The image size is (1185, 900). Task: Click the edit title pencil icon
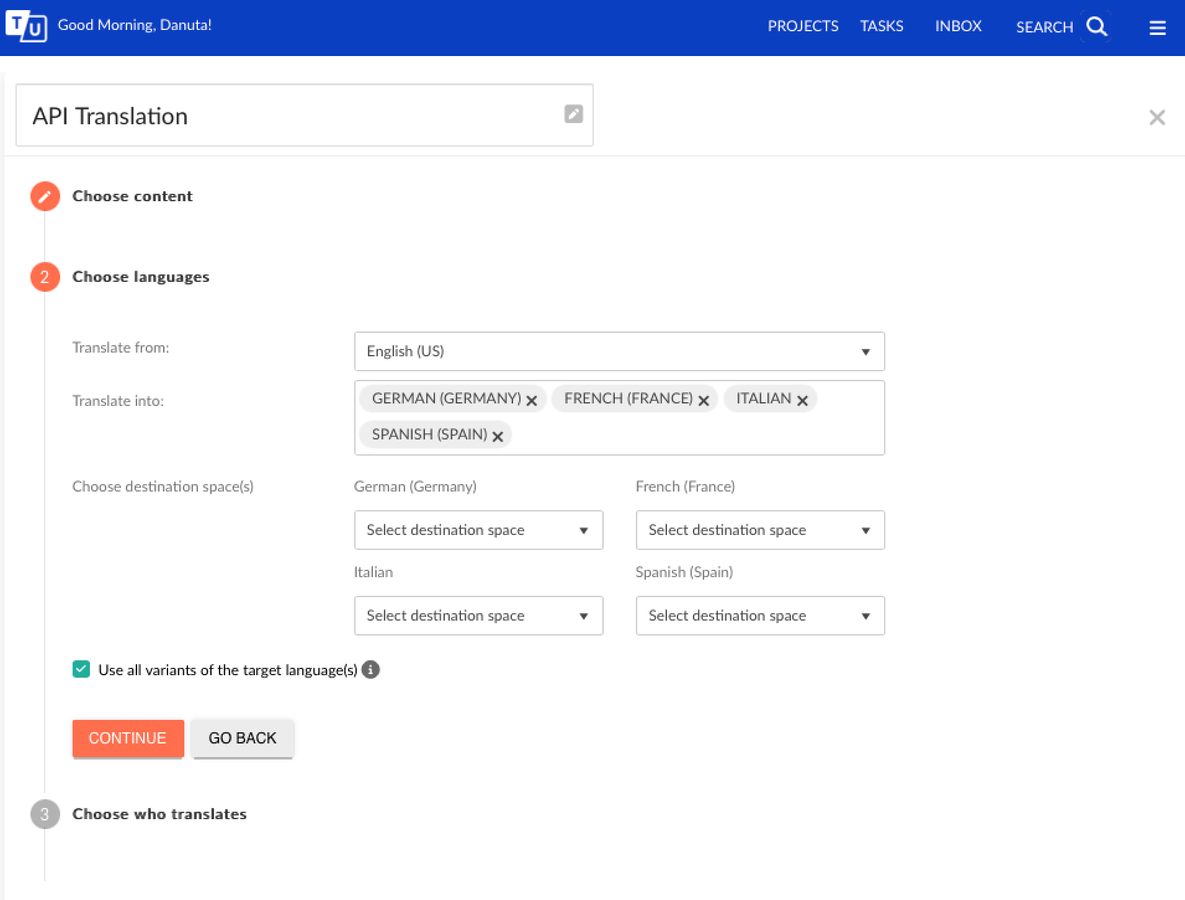pyautogui.click(x=574, y=114)
